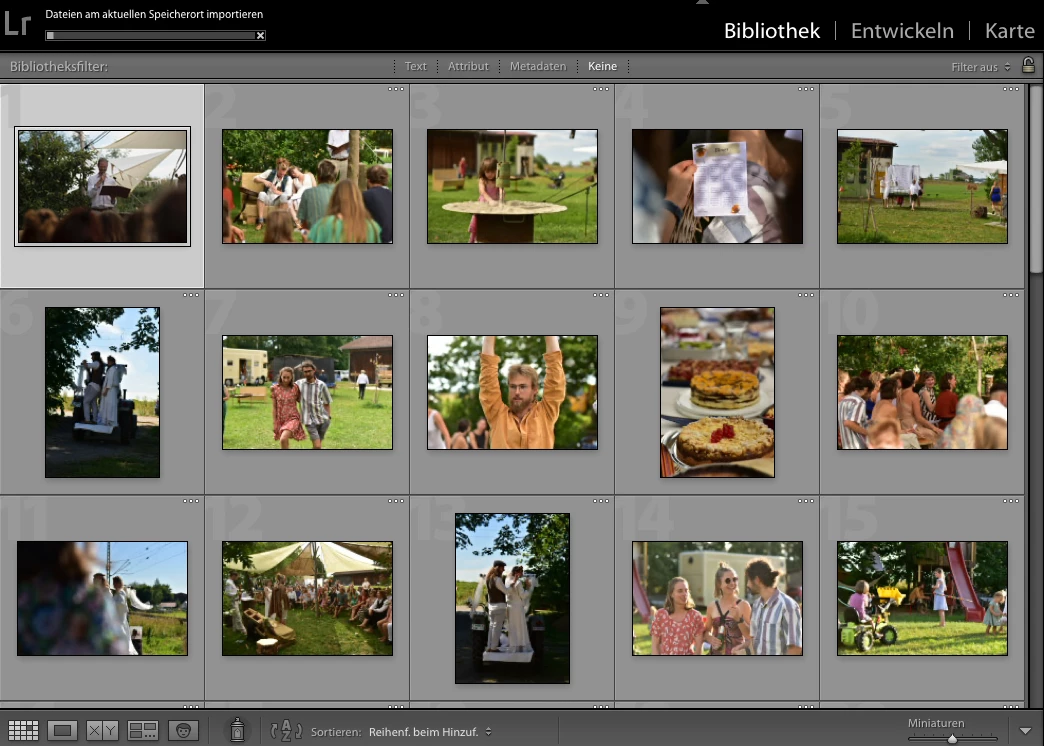
Task: Open the Karte module
Action: coord(1009,31)
